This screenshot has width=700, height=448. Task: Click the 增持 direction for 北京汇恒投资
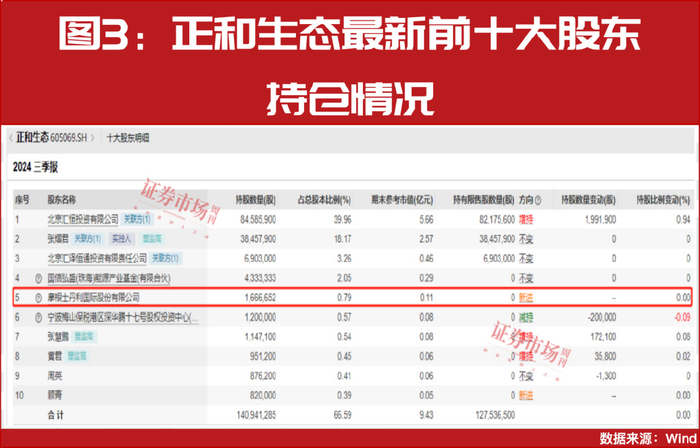point(526,220)
